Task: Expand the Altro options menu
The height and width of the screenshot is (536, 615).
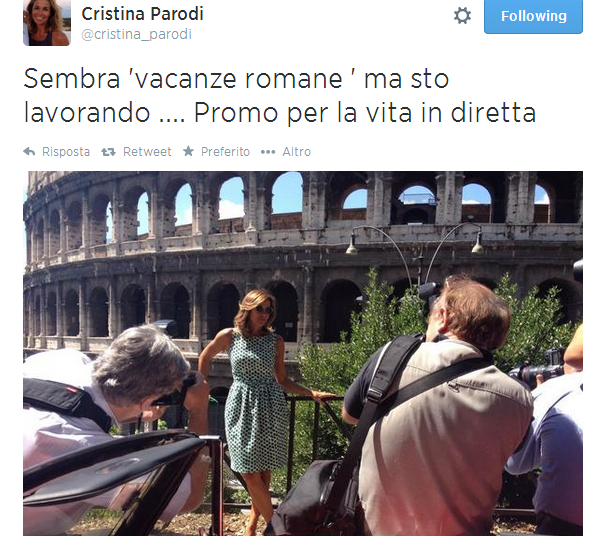Action: (297, 152)
